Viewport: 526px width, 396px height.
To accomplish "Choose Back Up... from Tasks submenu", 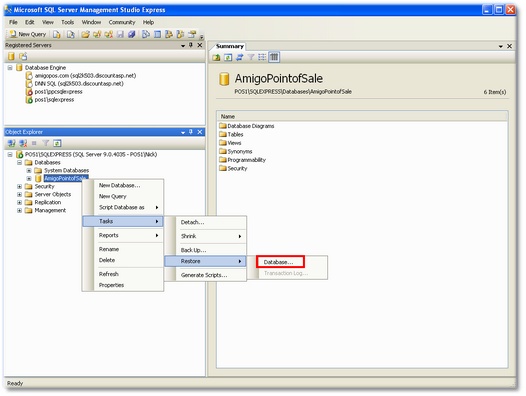I will (205, 250).
